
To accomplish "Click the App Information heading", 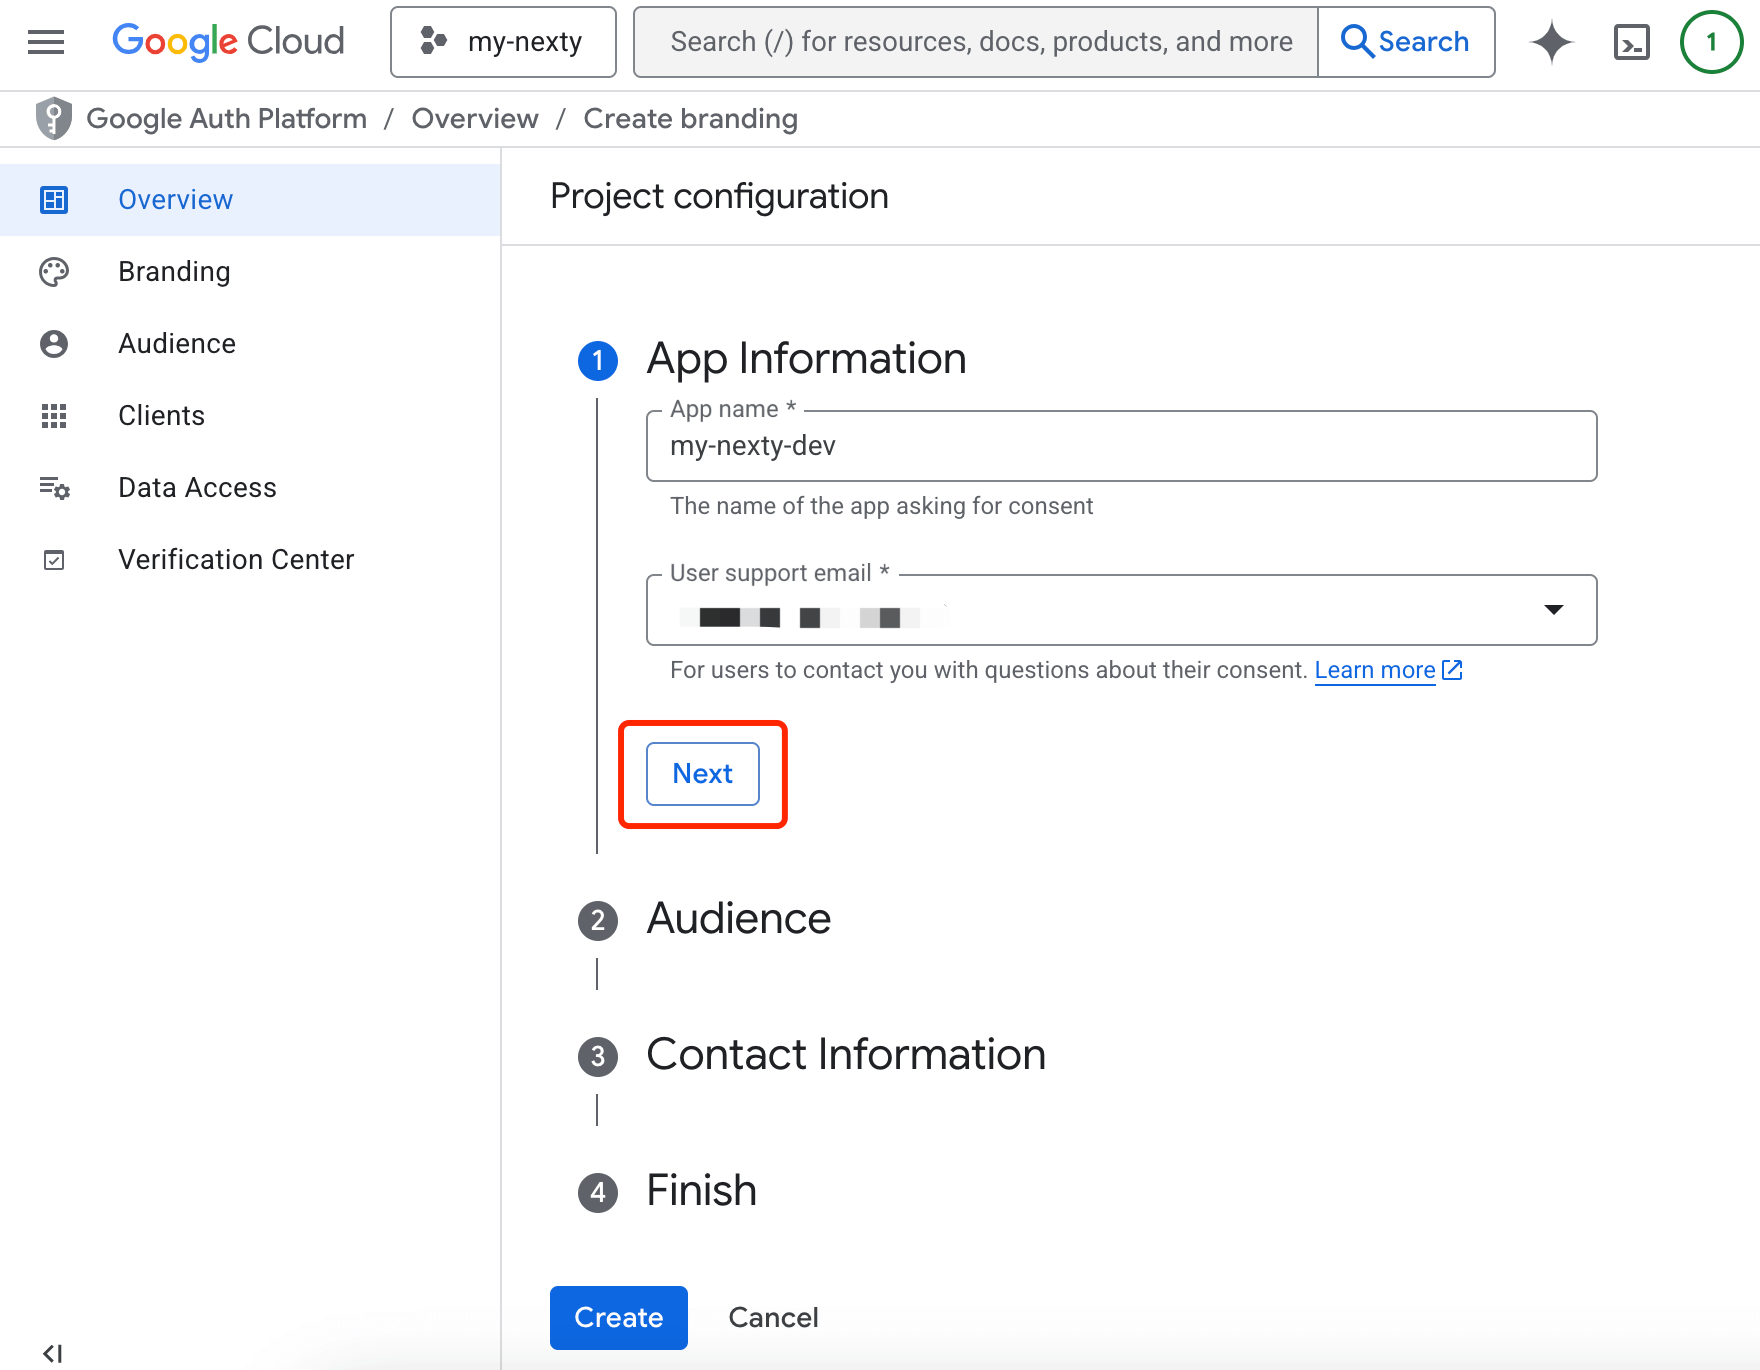I will coord(807,359).
